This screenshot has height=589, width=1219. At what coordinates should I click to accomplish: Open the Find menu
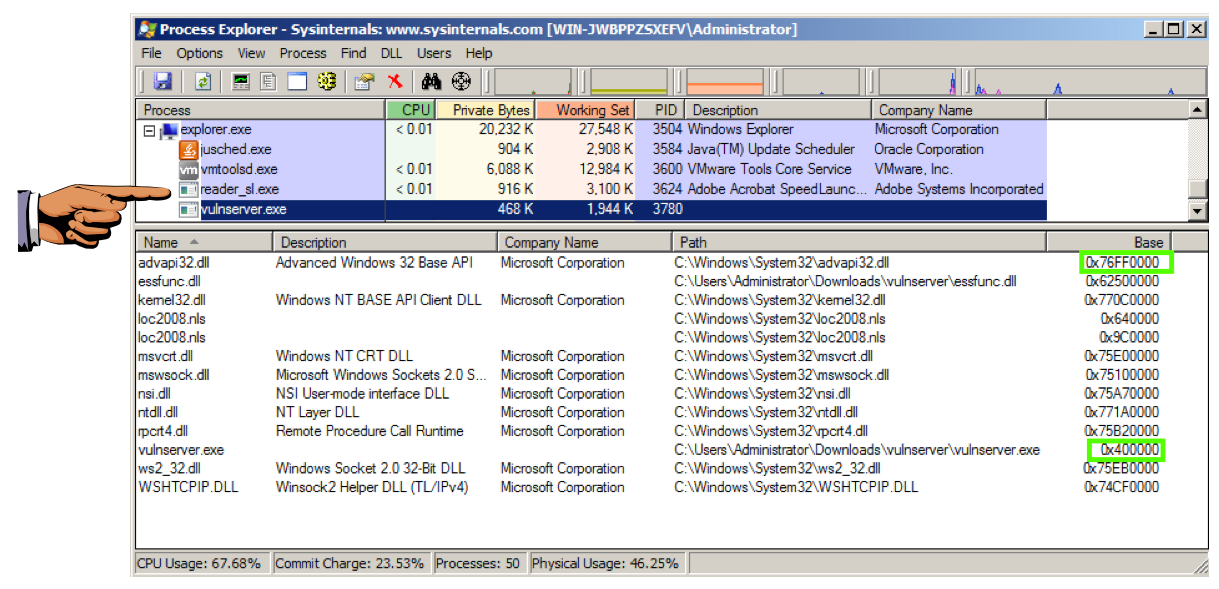coord(353,53)
